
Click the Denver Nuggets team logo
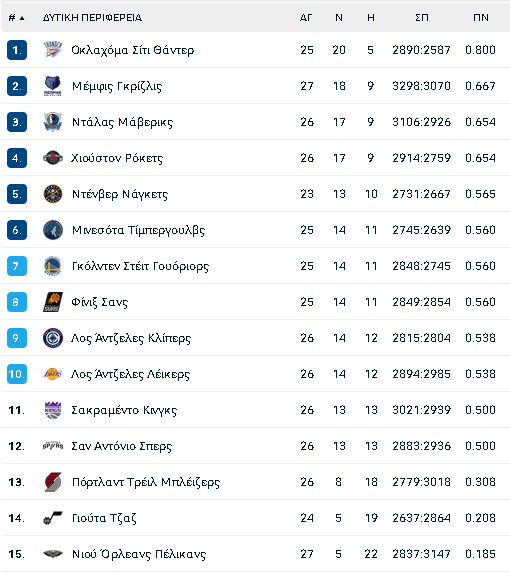point(53,194)
